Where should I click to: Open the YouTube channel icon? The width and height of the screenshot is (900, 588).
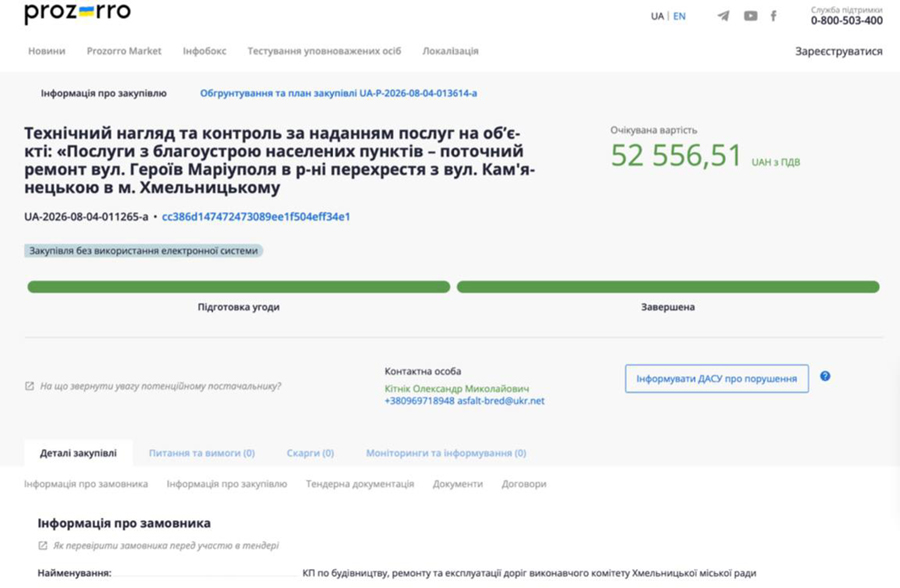click(x=750, y=16)
